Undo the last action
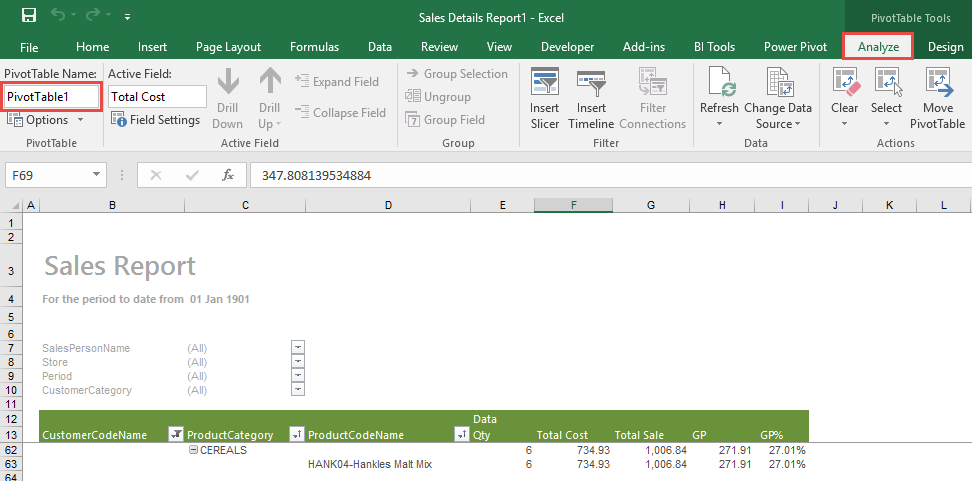972x481 pixels. pos(58,16)
